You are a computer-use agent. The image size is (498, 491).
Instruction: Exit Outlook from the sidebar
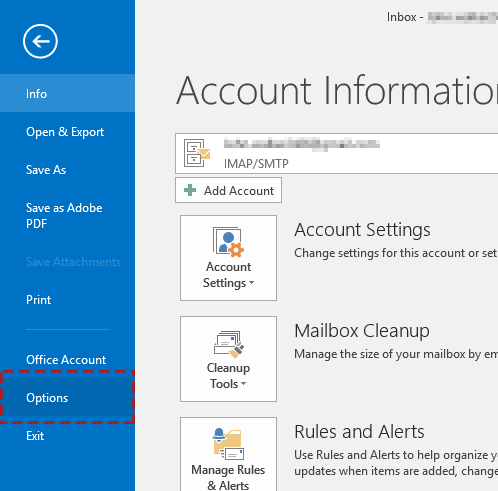click(x=67, y=436)
